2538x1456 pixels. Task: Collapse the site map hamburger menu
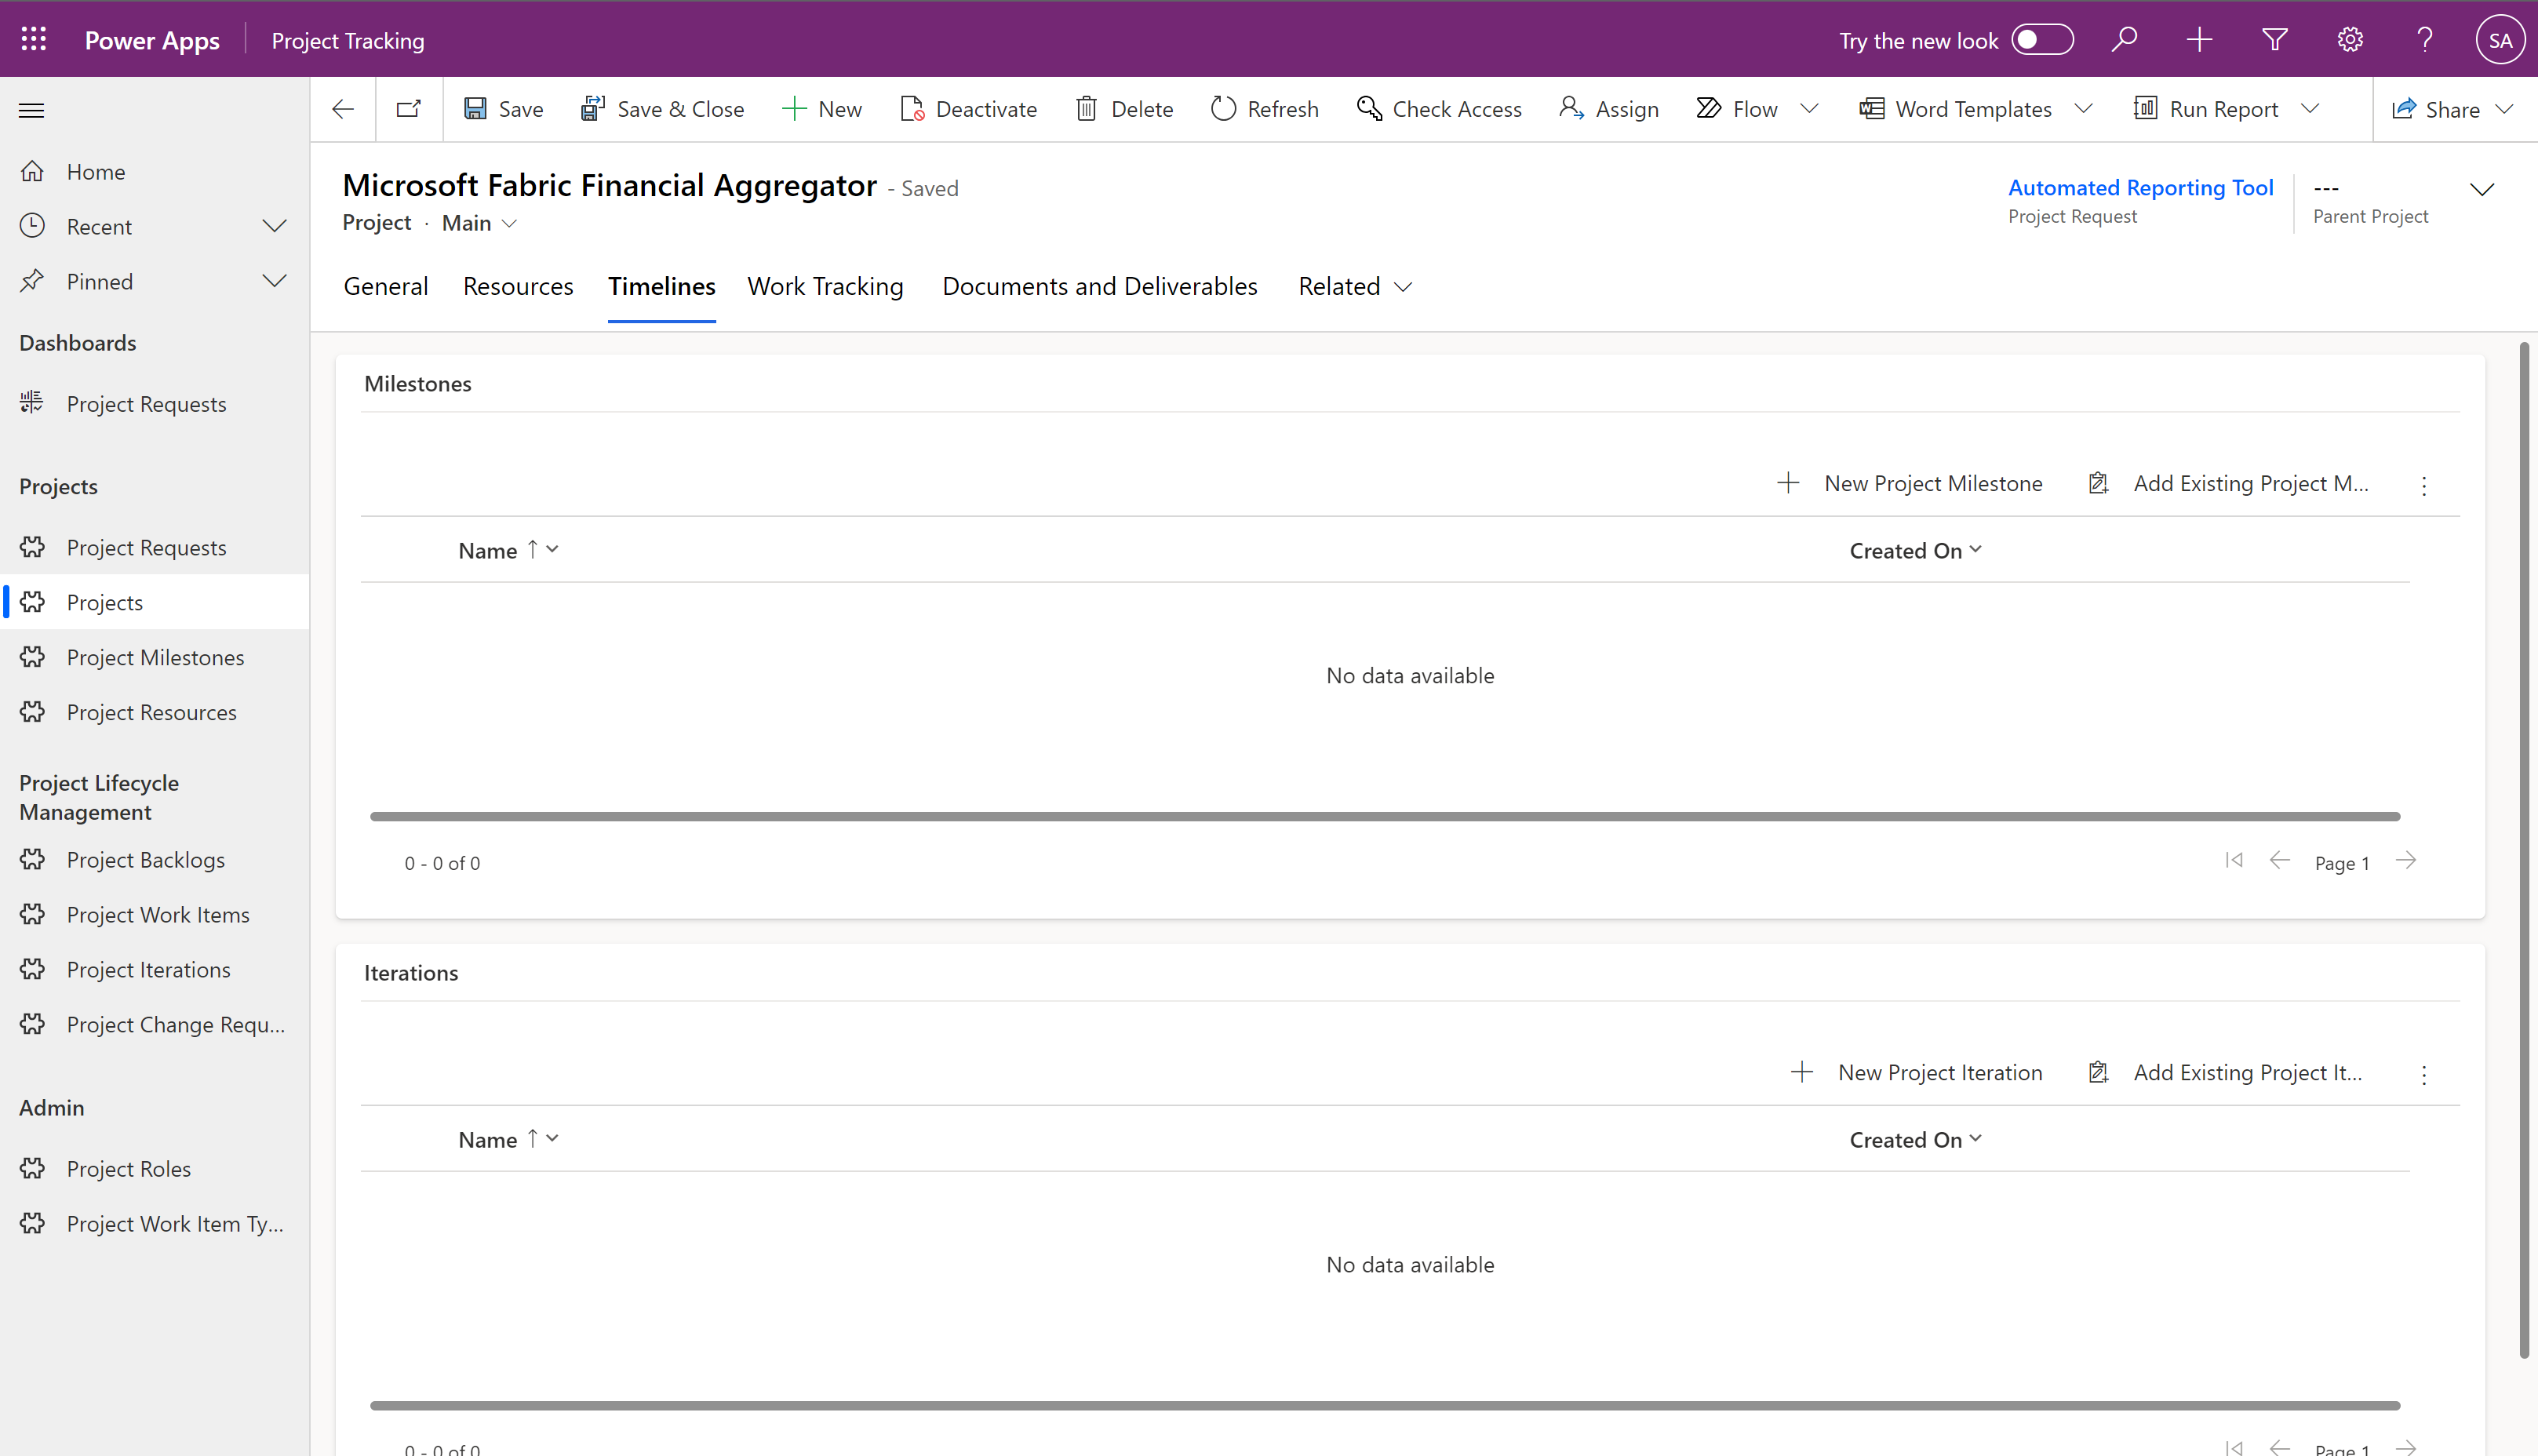coord(32,110)
